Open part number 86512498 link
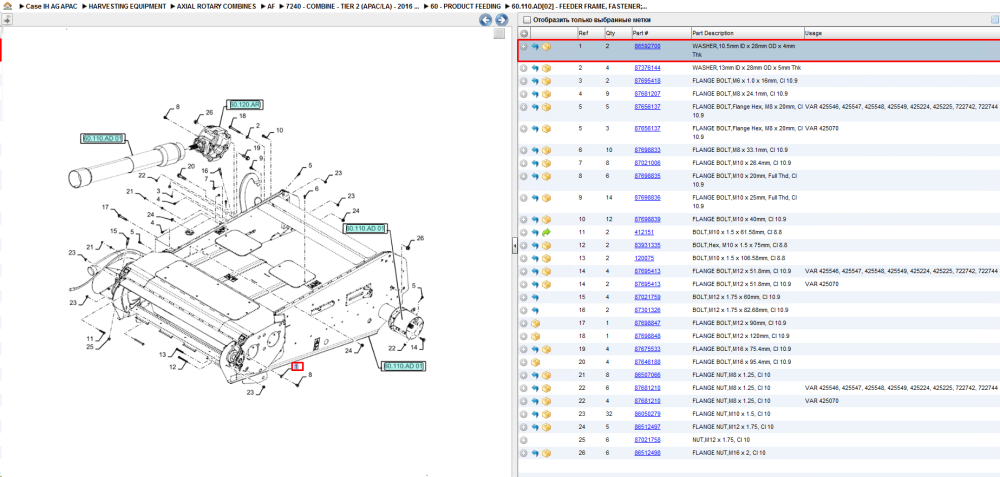The width and height of the screenshot is (1000, 477). 647,453
